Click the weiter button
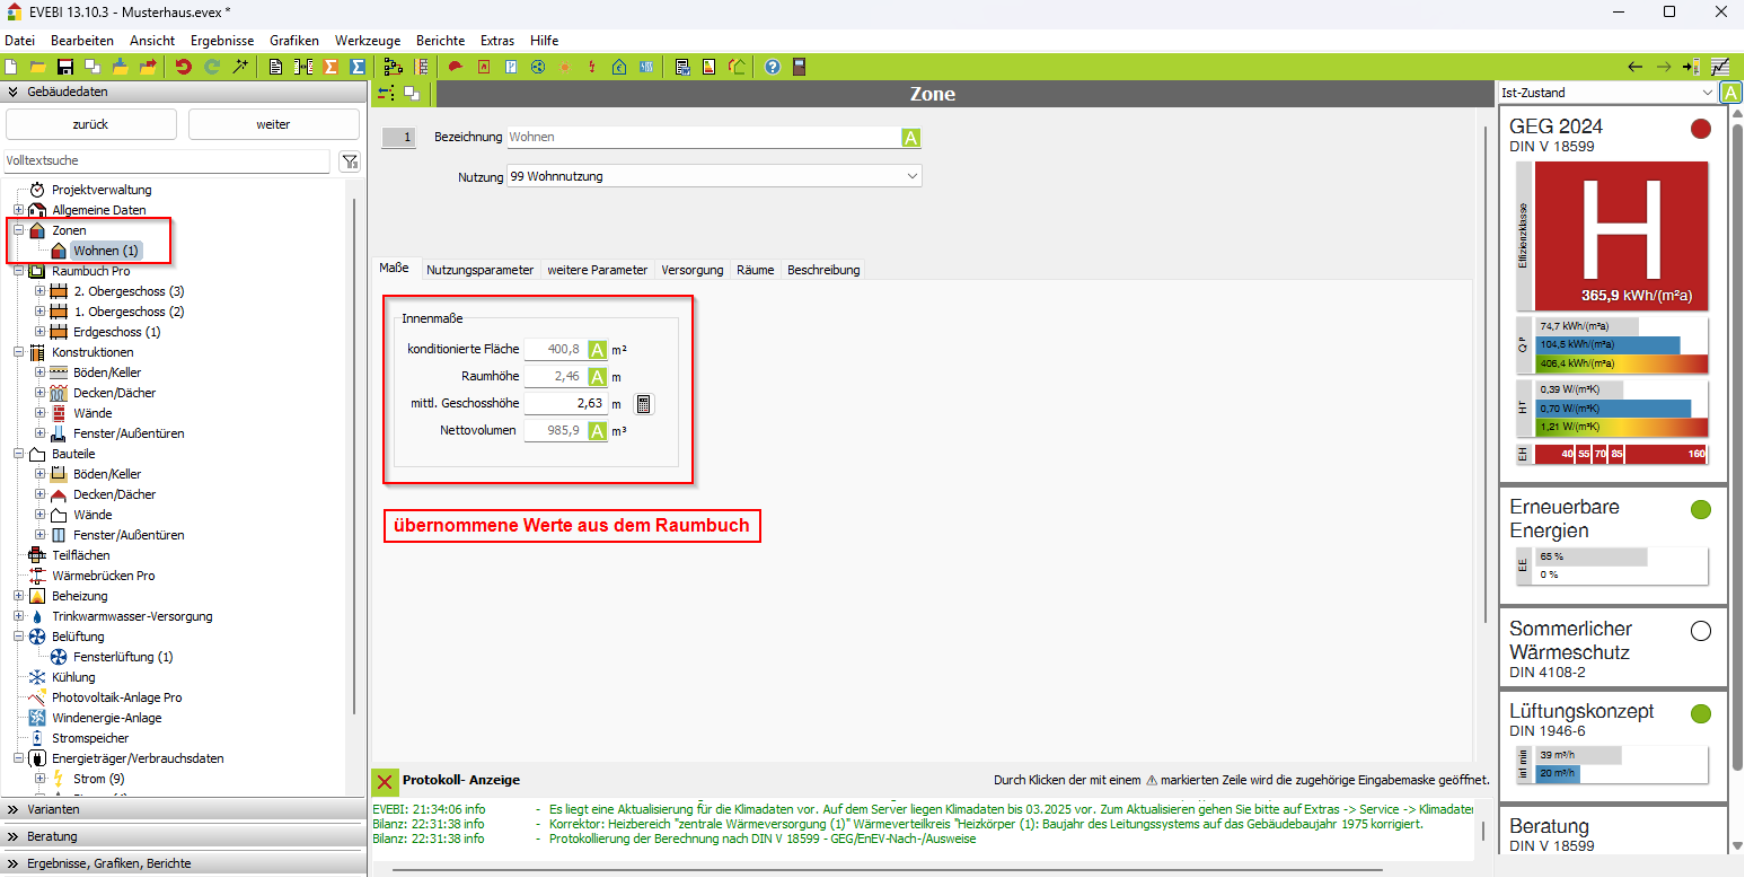 pyautogui.click(x=273, y=125)
